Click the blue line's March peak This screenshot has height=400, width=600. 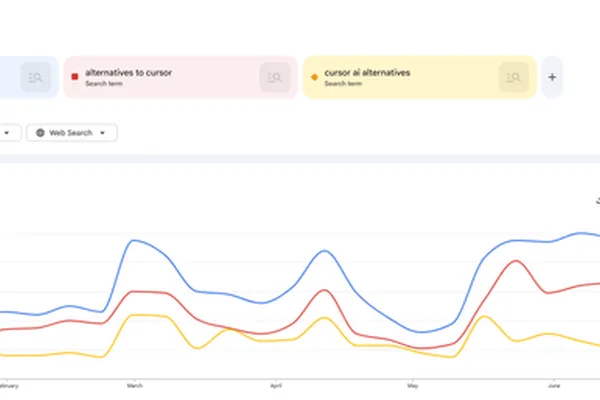(133, 240)
